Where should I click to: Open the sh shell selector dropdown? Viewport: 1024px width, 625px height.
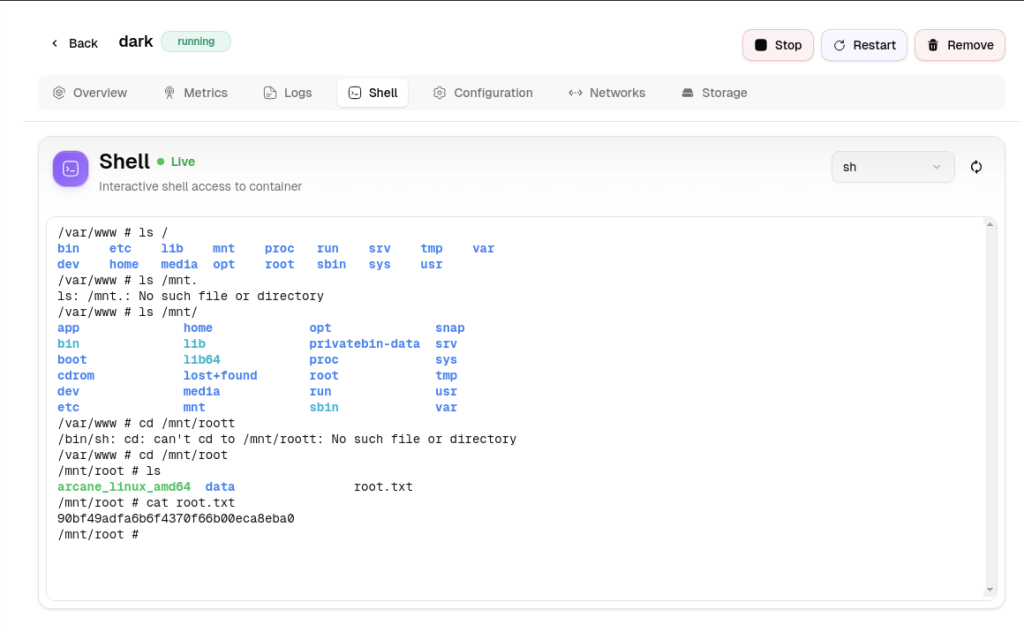893,167
